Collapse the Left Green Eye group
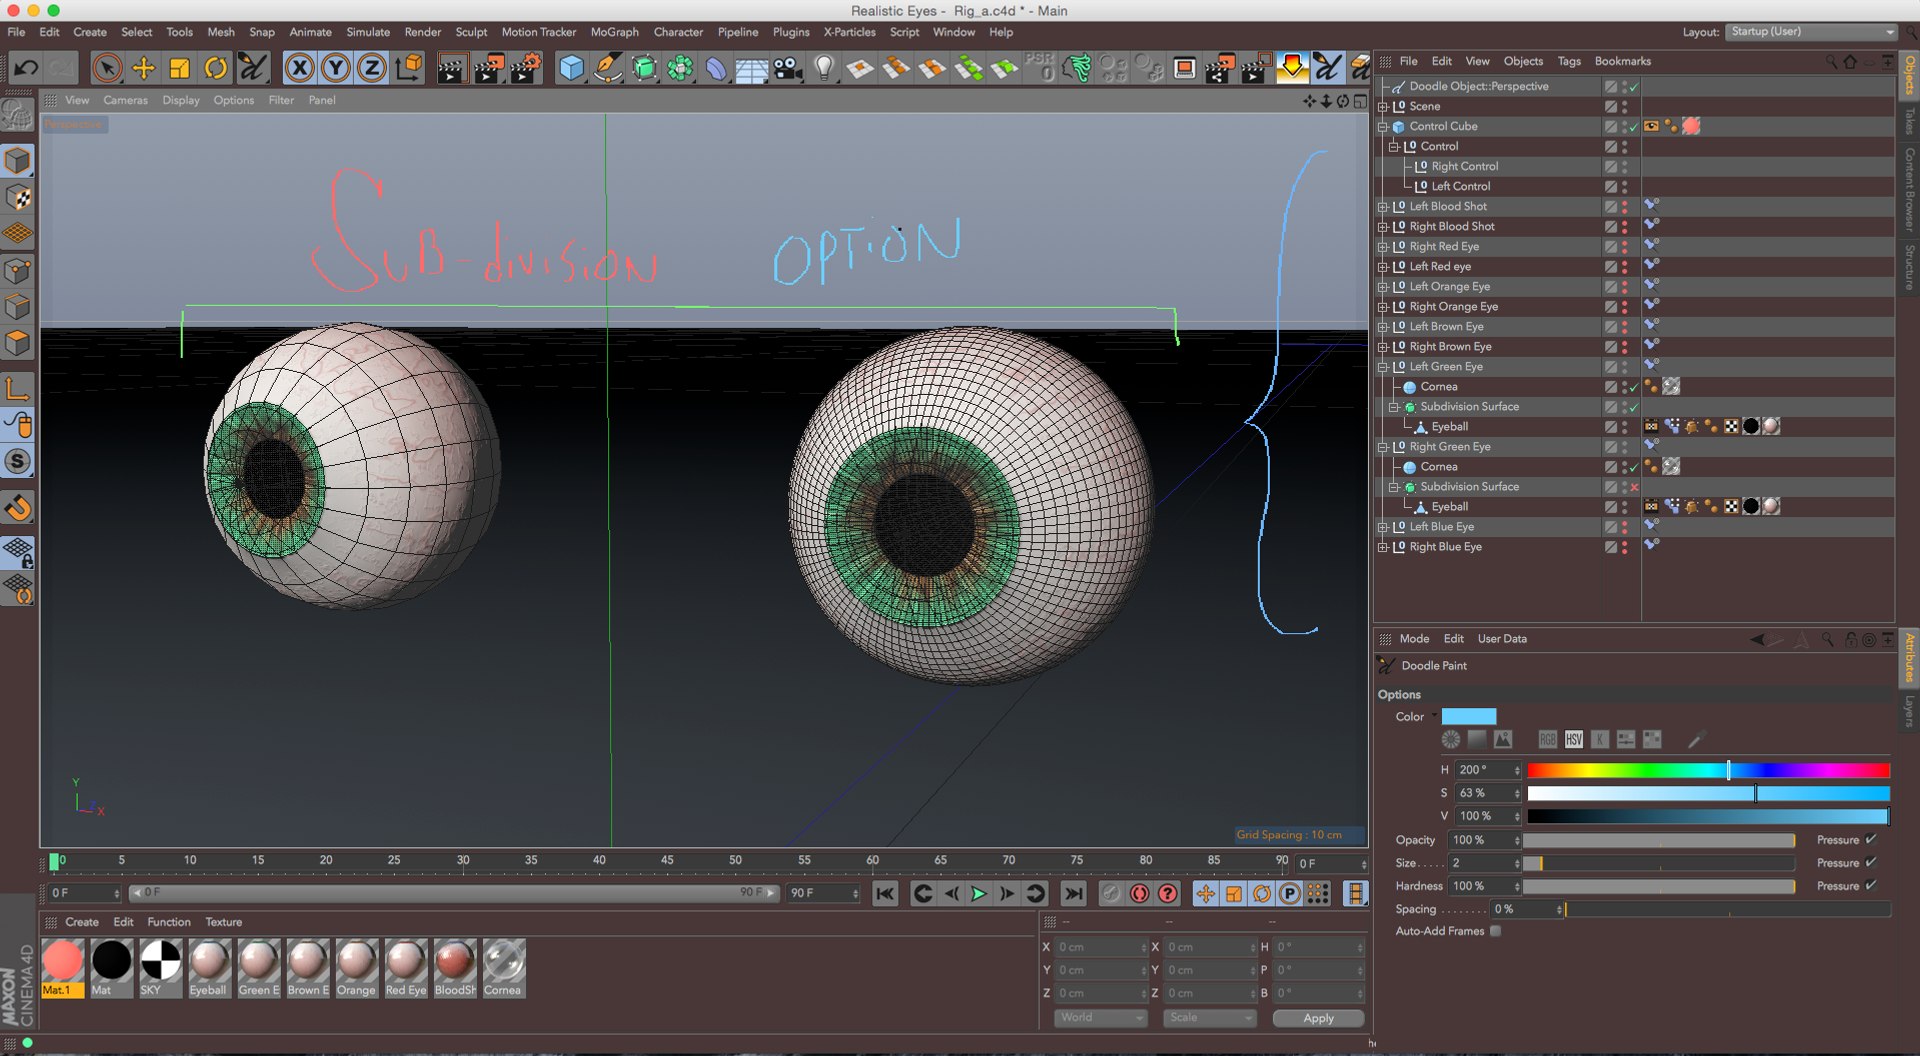The width and height of the screenshot is (1920, 1056). [x=1383, y=367]
